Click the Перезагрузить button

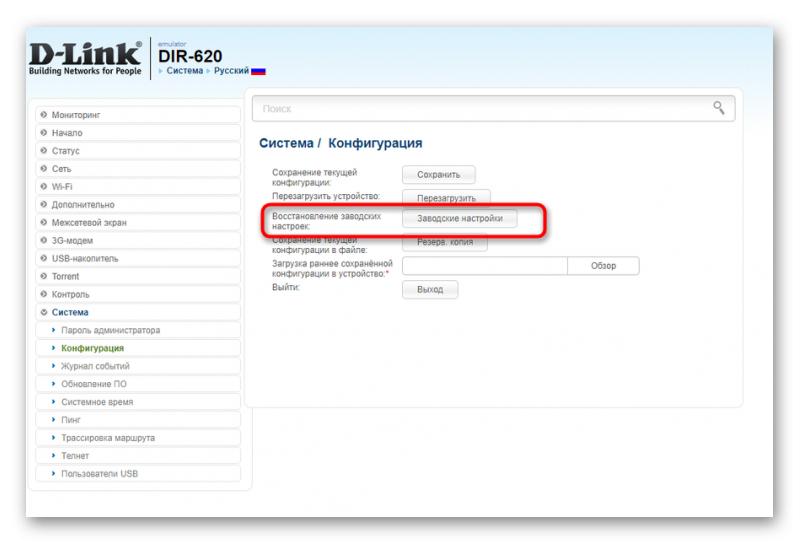tap(446, 197)
